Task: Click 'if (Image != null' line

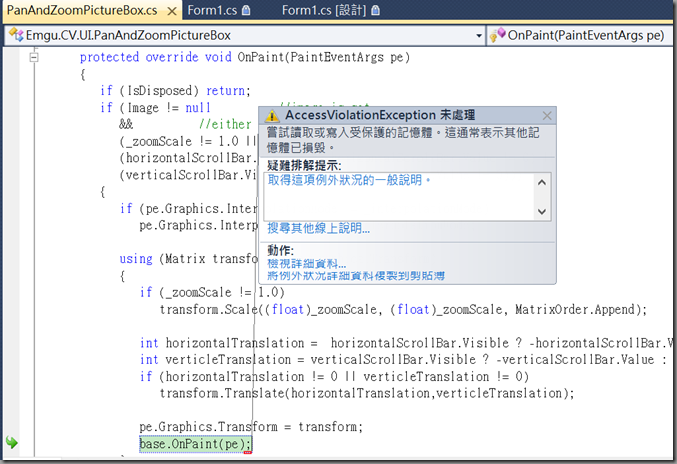Action: click(x=155, y=107)
